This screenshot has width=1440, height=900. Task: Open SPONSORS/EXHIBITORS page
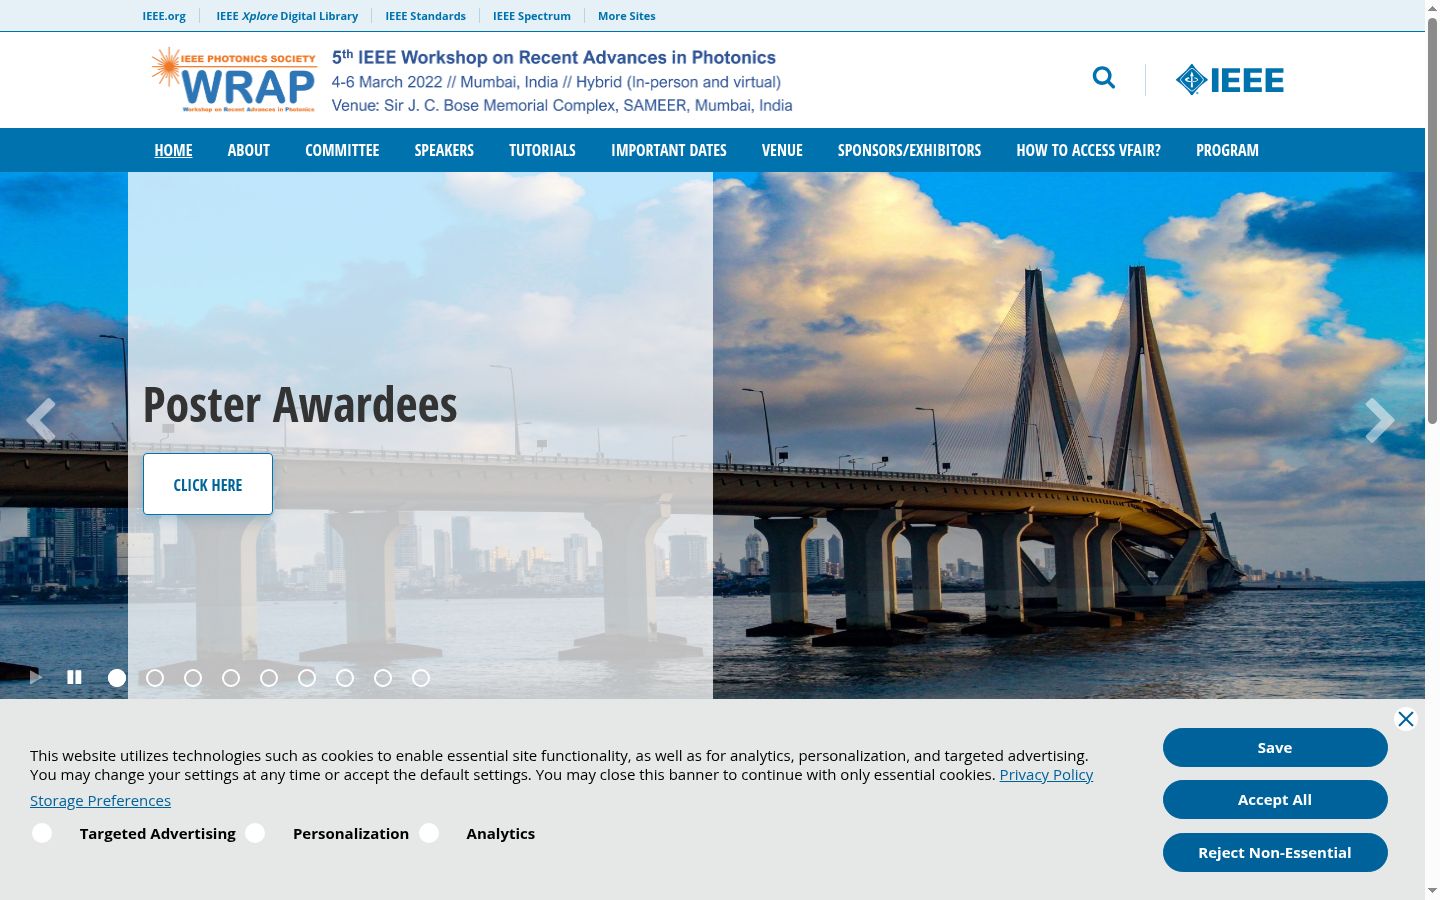coord(909,150)
